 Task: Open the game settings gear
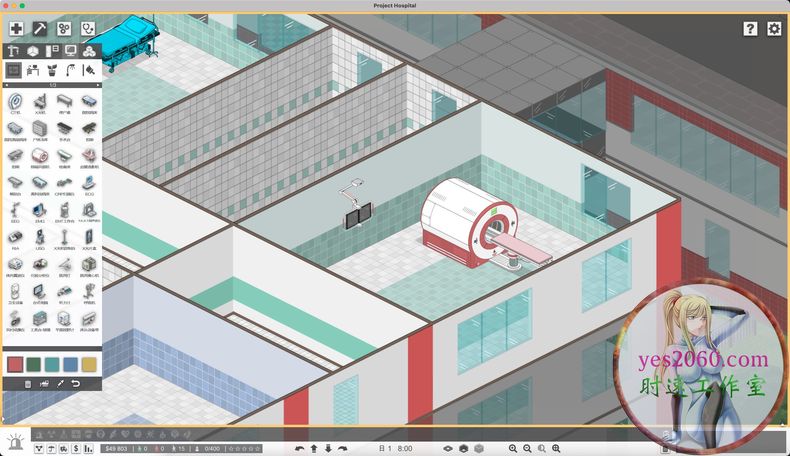[x=774, y=29]
